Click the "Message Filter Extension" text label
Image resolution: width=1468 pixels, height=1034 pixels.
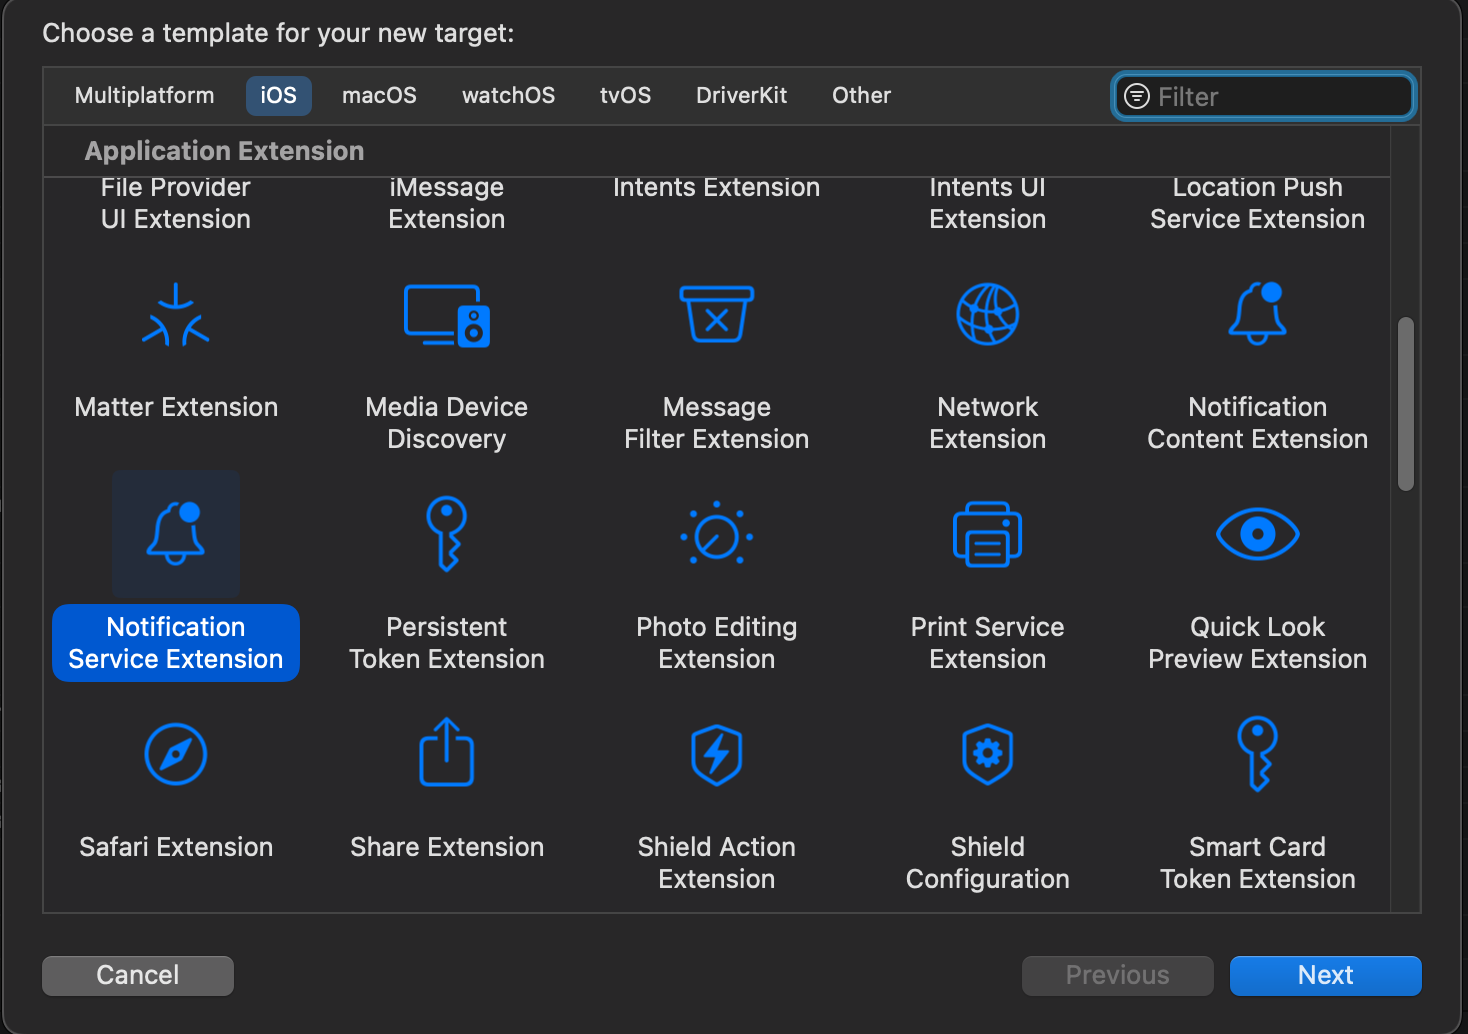pos(717,423)
